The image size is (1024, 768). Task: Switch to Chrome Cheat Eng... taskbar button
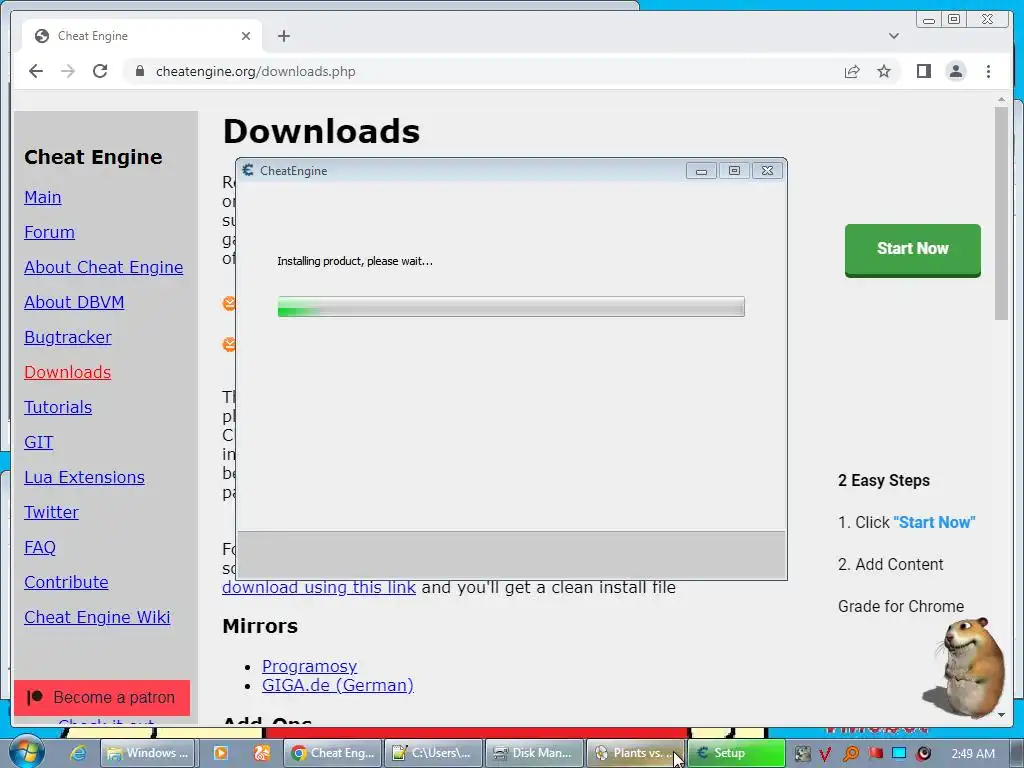coord(334,753)
